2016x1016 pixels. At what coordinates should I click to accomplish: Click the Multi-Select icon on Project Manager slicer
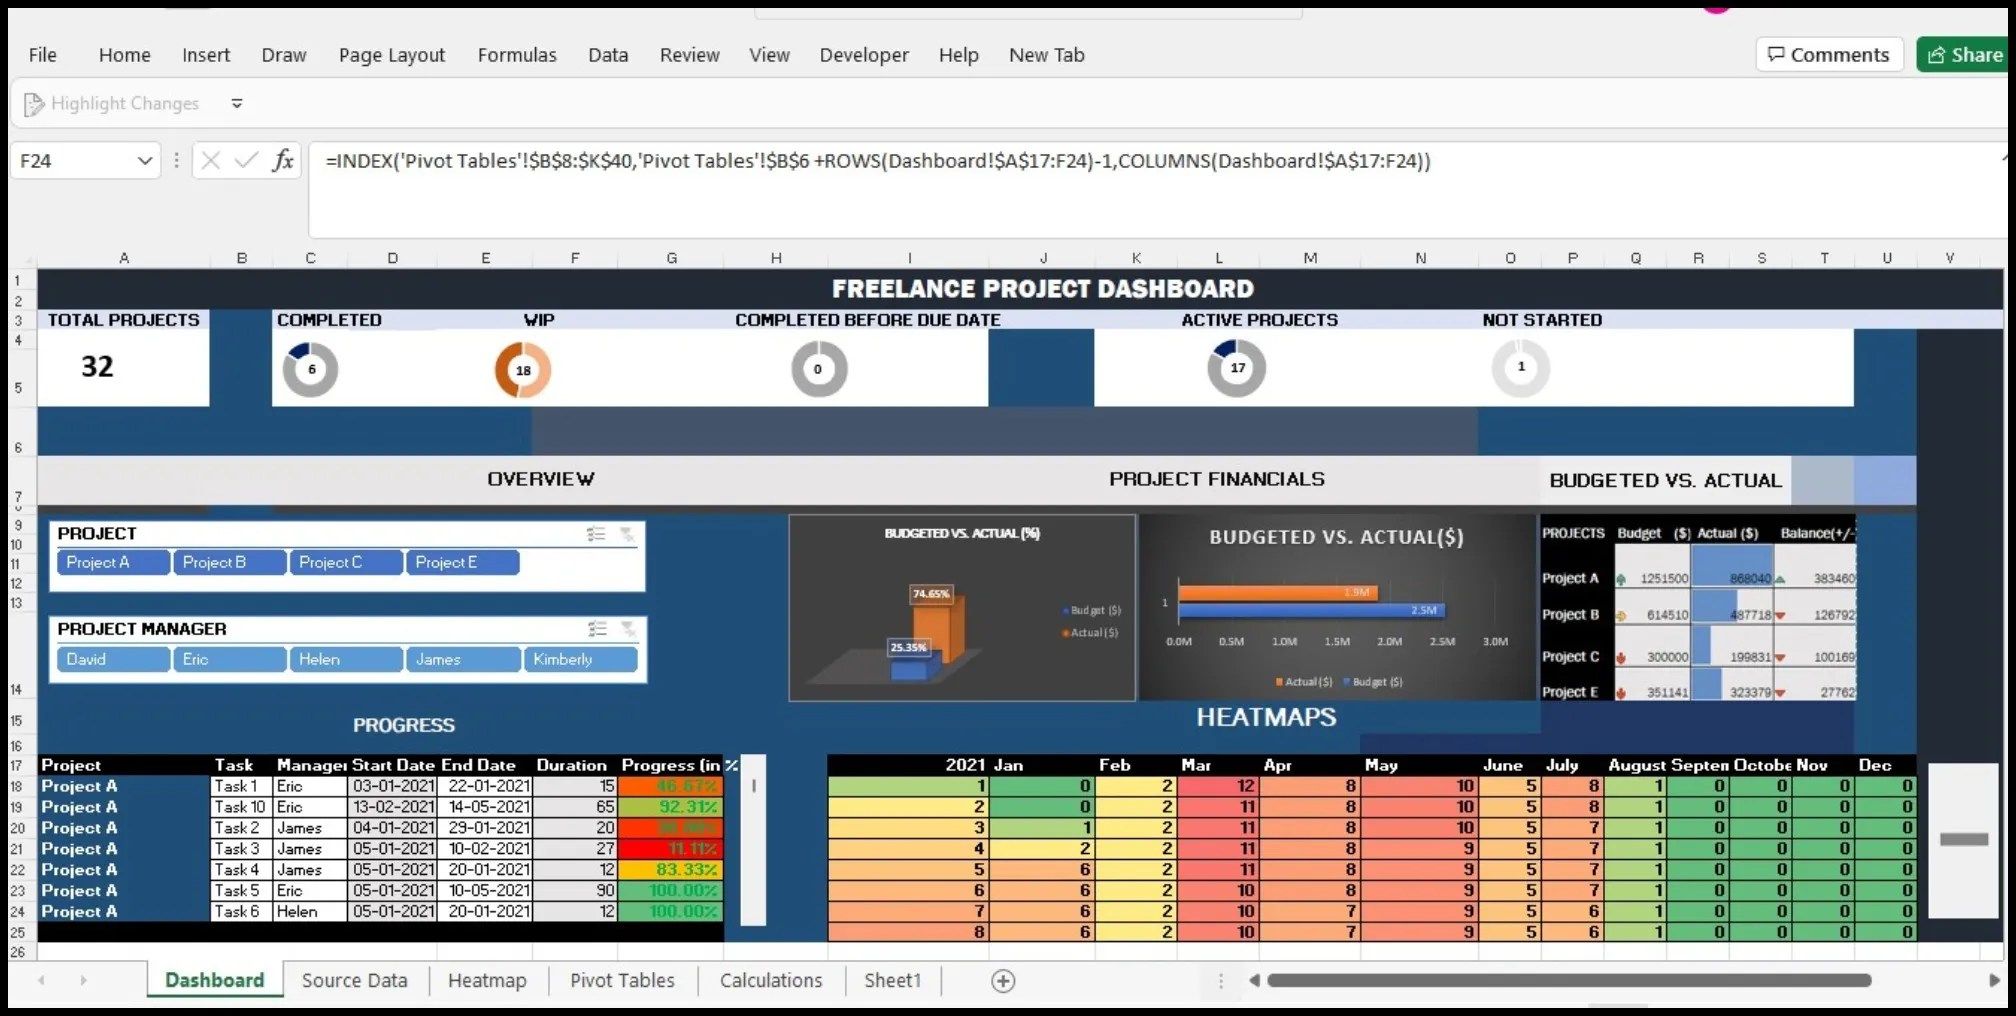(x=597, y=629)
